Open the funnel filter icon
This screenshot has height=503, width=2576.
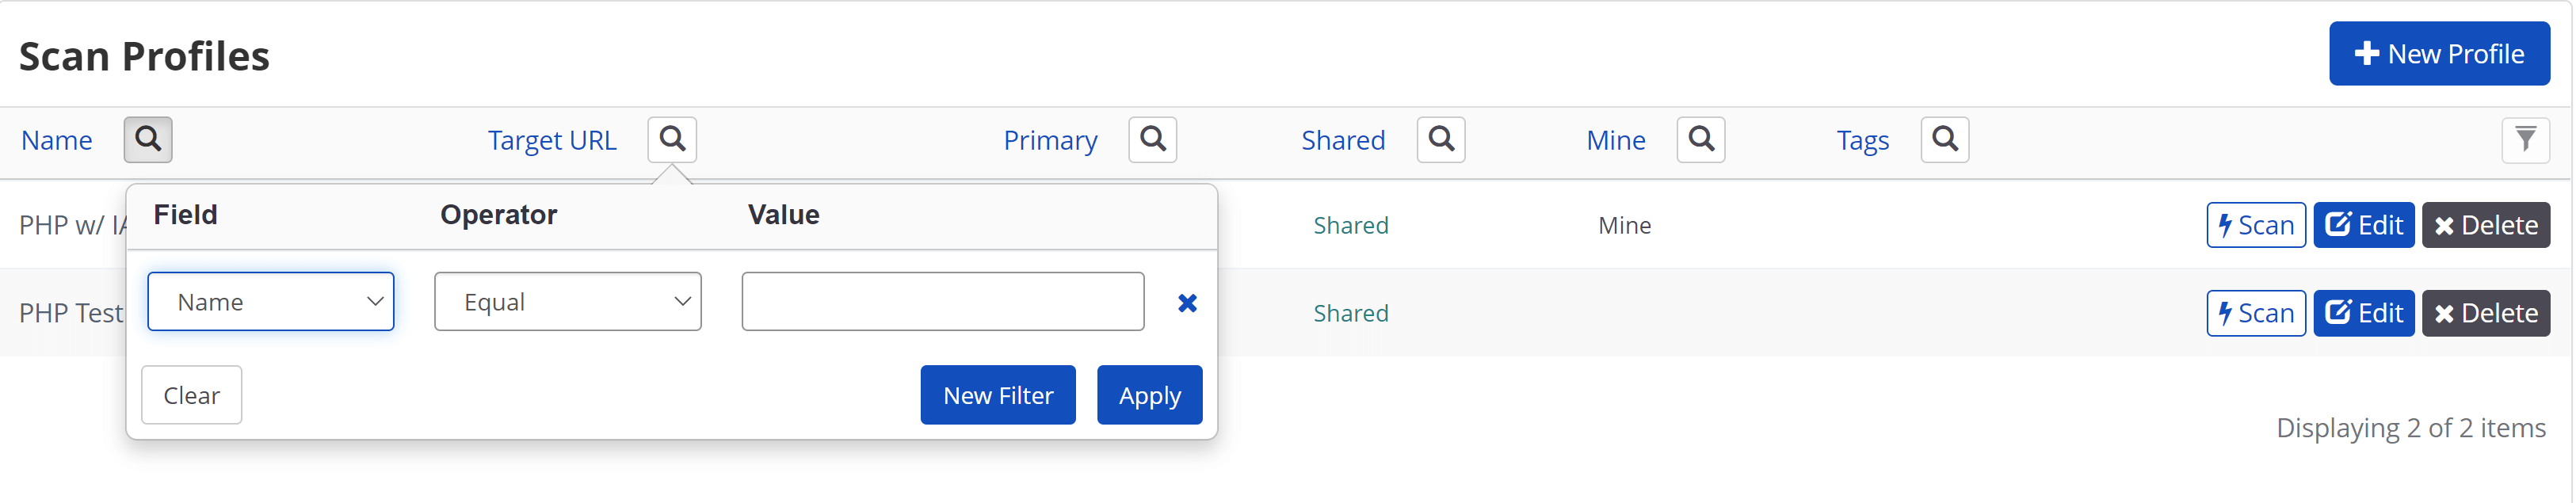[x=2526, y=140]
